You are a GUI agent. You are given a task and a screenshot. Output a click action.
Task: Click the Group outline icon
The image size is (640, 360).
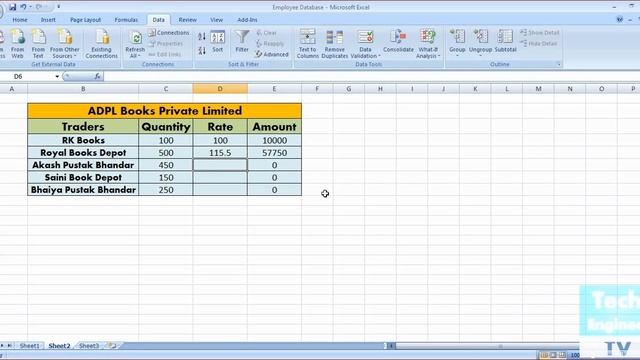pyautogui.click(x=457, y=38)
